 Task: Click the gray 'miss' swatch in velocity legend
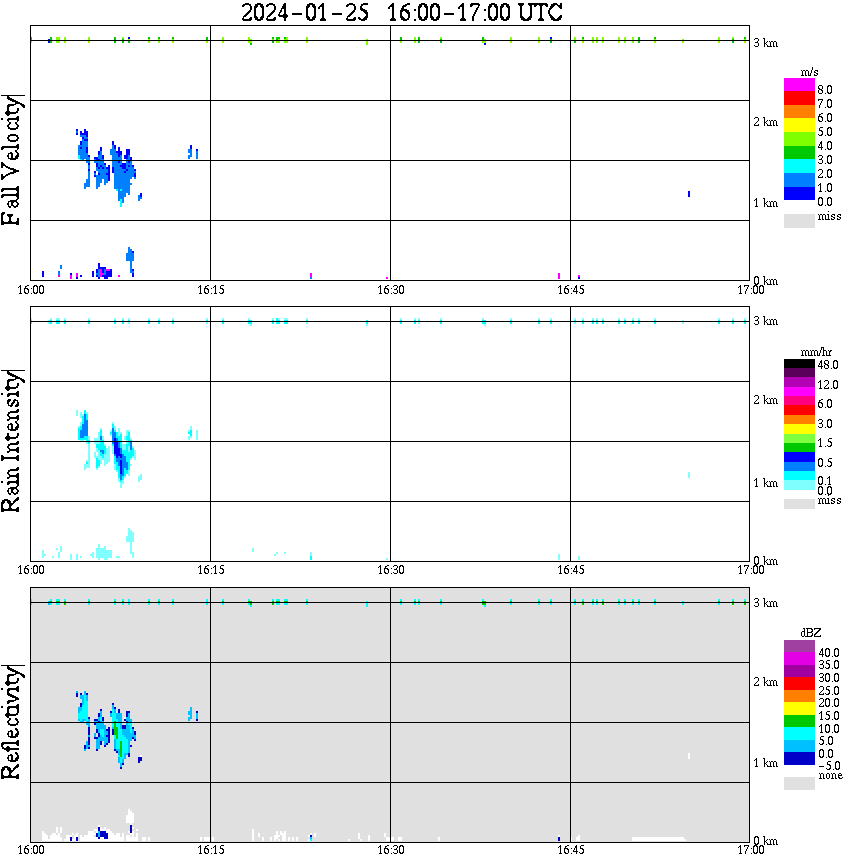click(799, 220)
